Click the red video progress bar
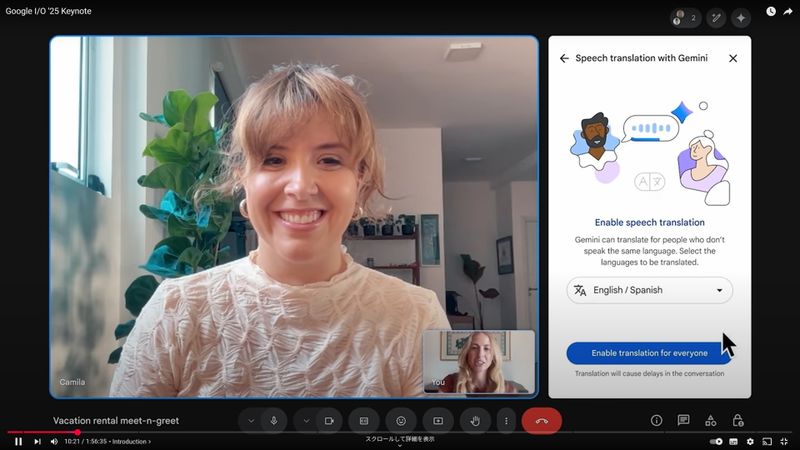This screenshot has width=800, height=450. 40,432
